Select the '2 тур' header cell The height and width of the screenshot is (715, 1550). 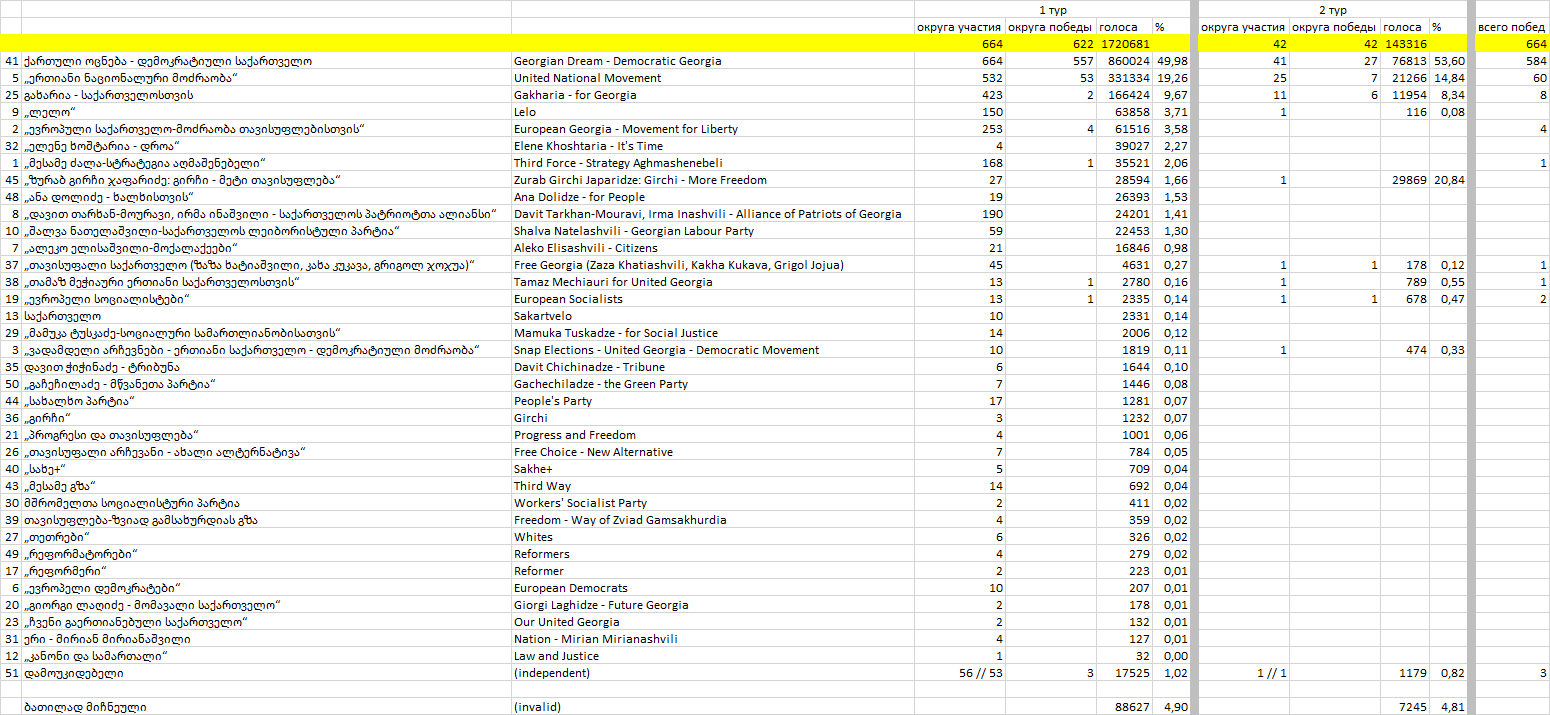point(1333,10)
